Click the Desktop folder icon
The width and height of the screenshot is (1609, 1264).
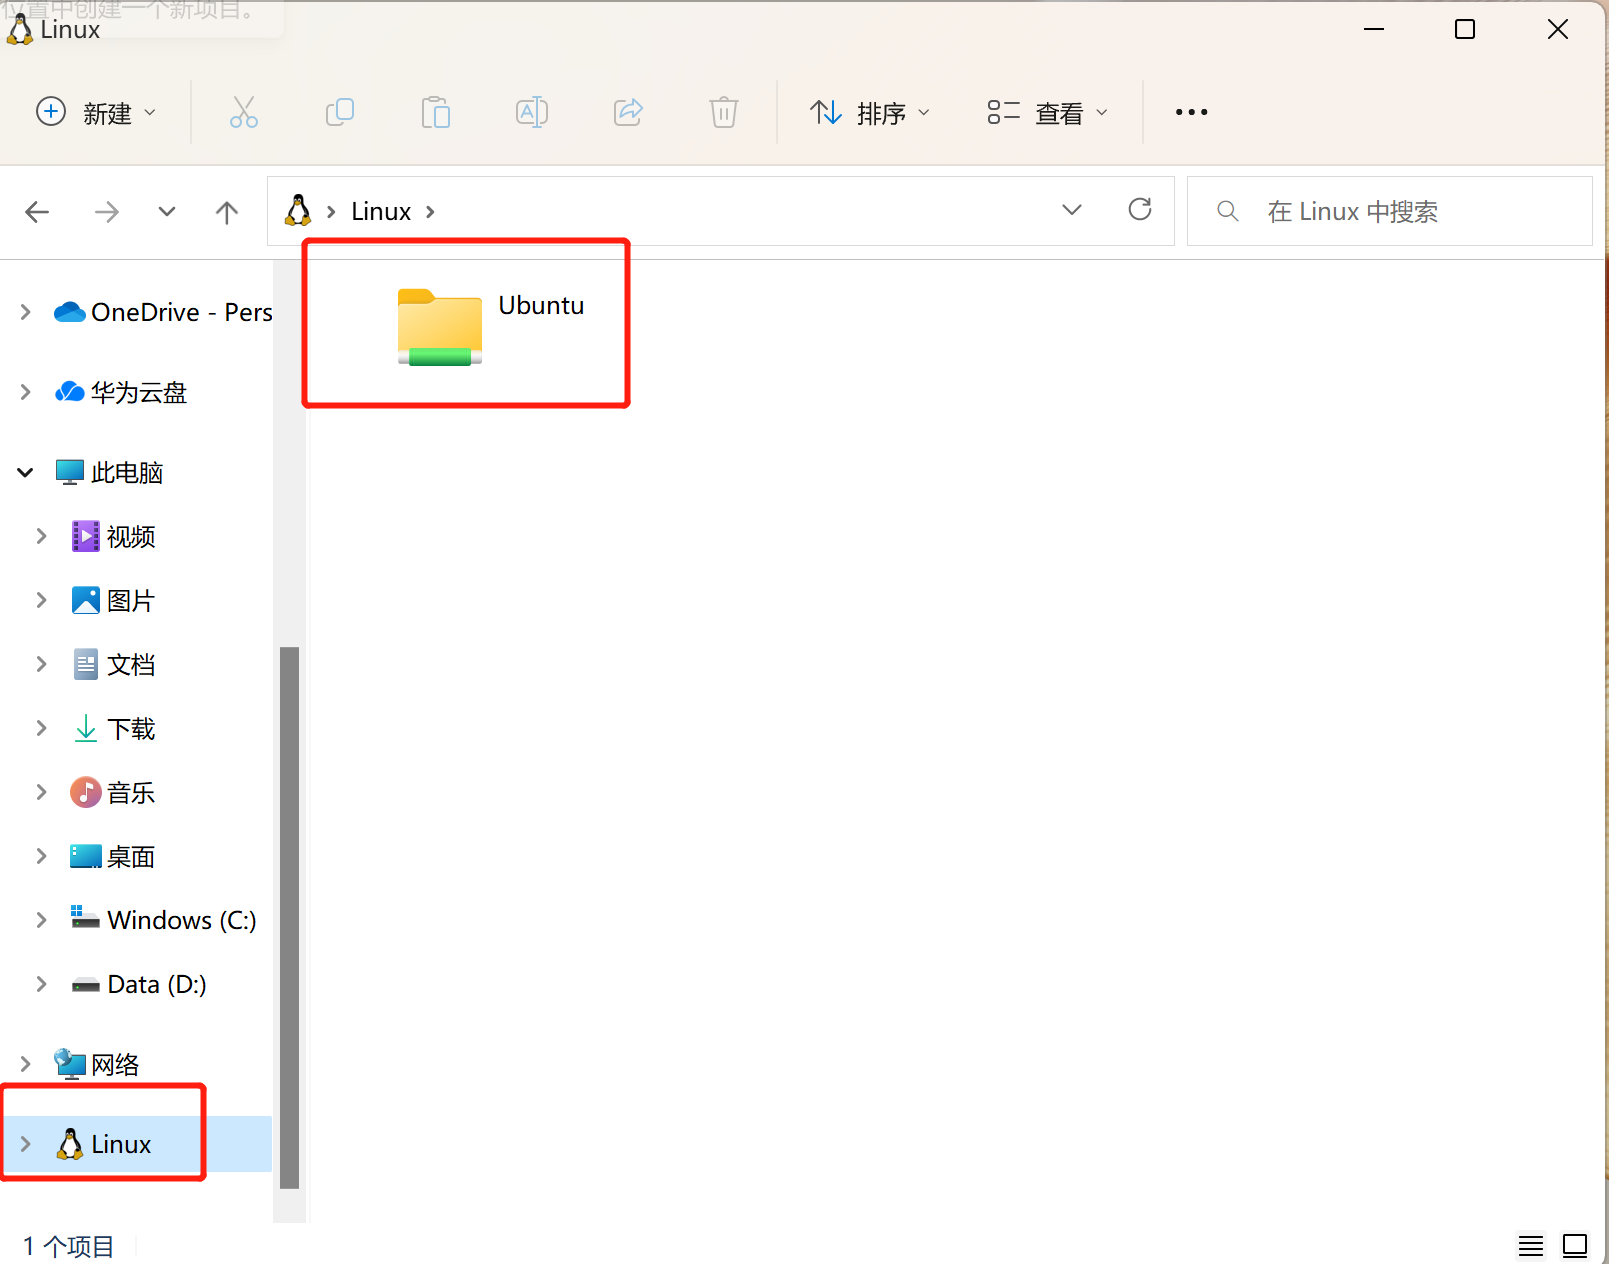tap(86, 856)
